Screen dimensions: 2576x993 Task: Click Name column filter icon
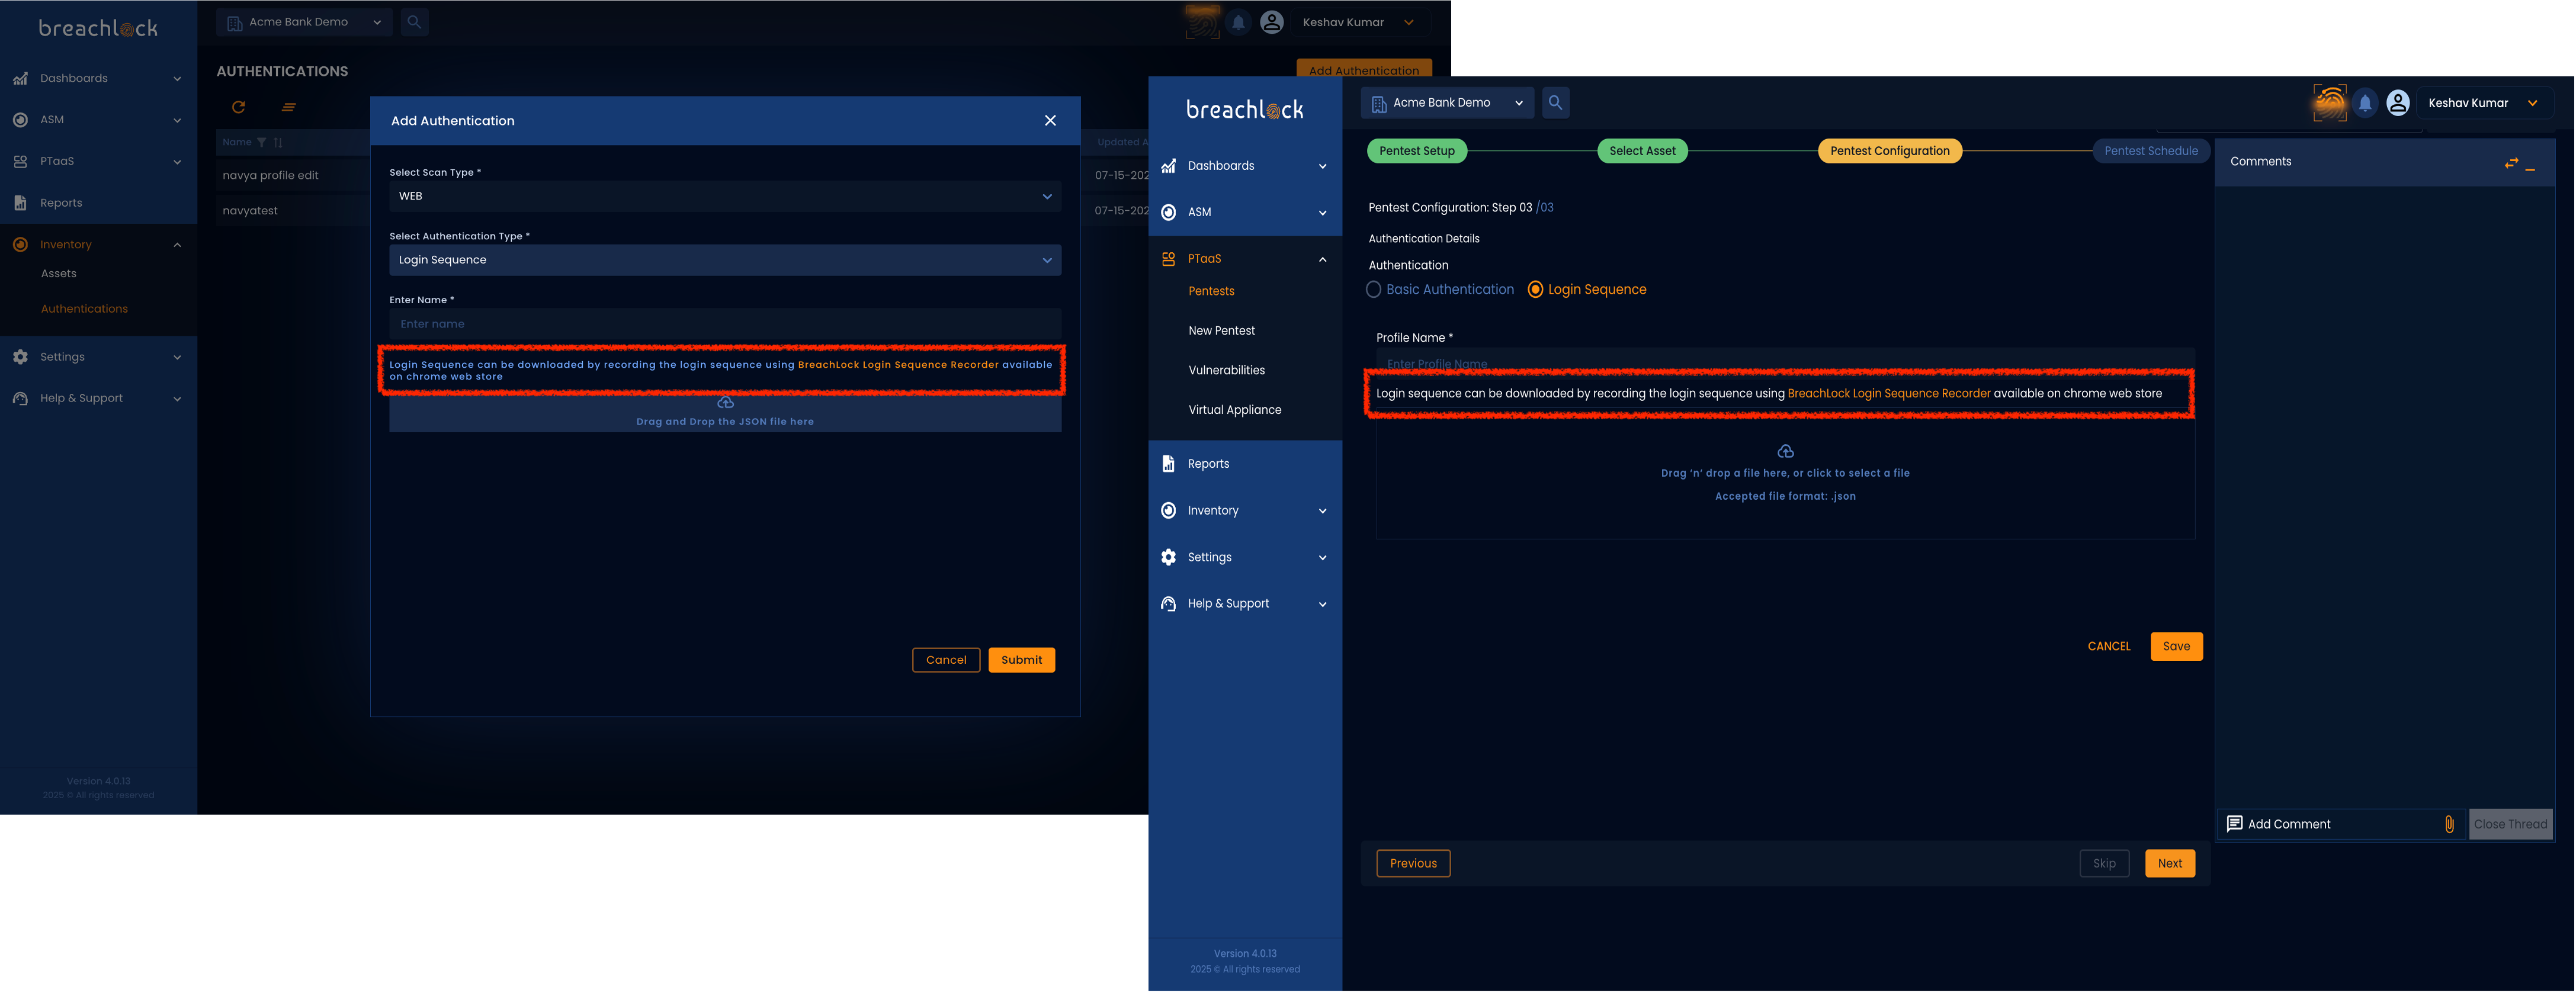pyautogui.click(x=261, y=142)
